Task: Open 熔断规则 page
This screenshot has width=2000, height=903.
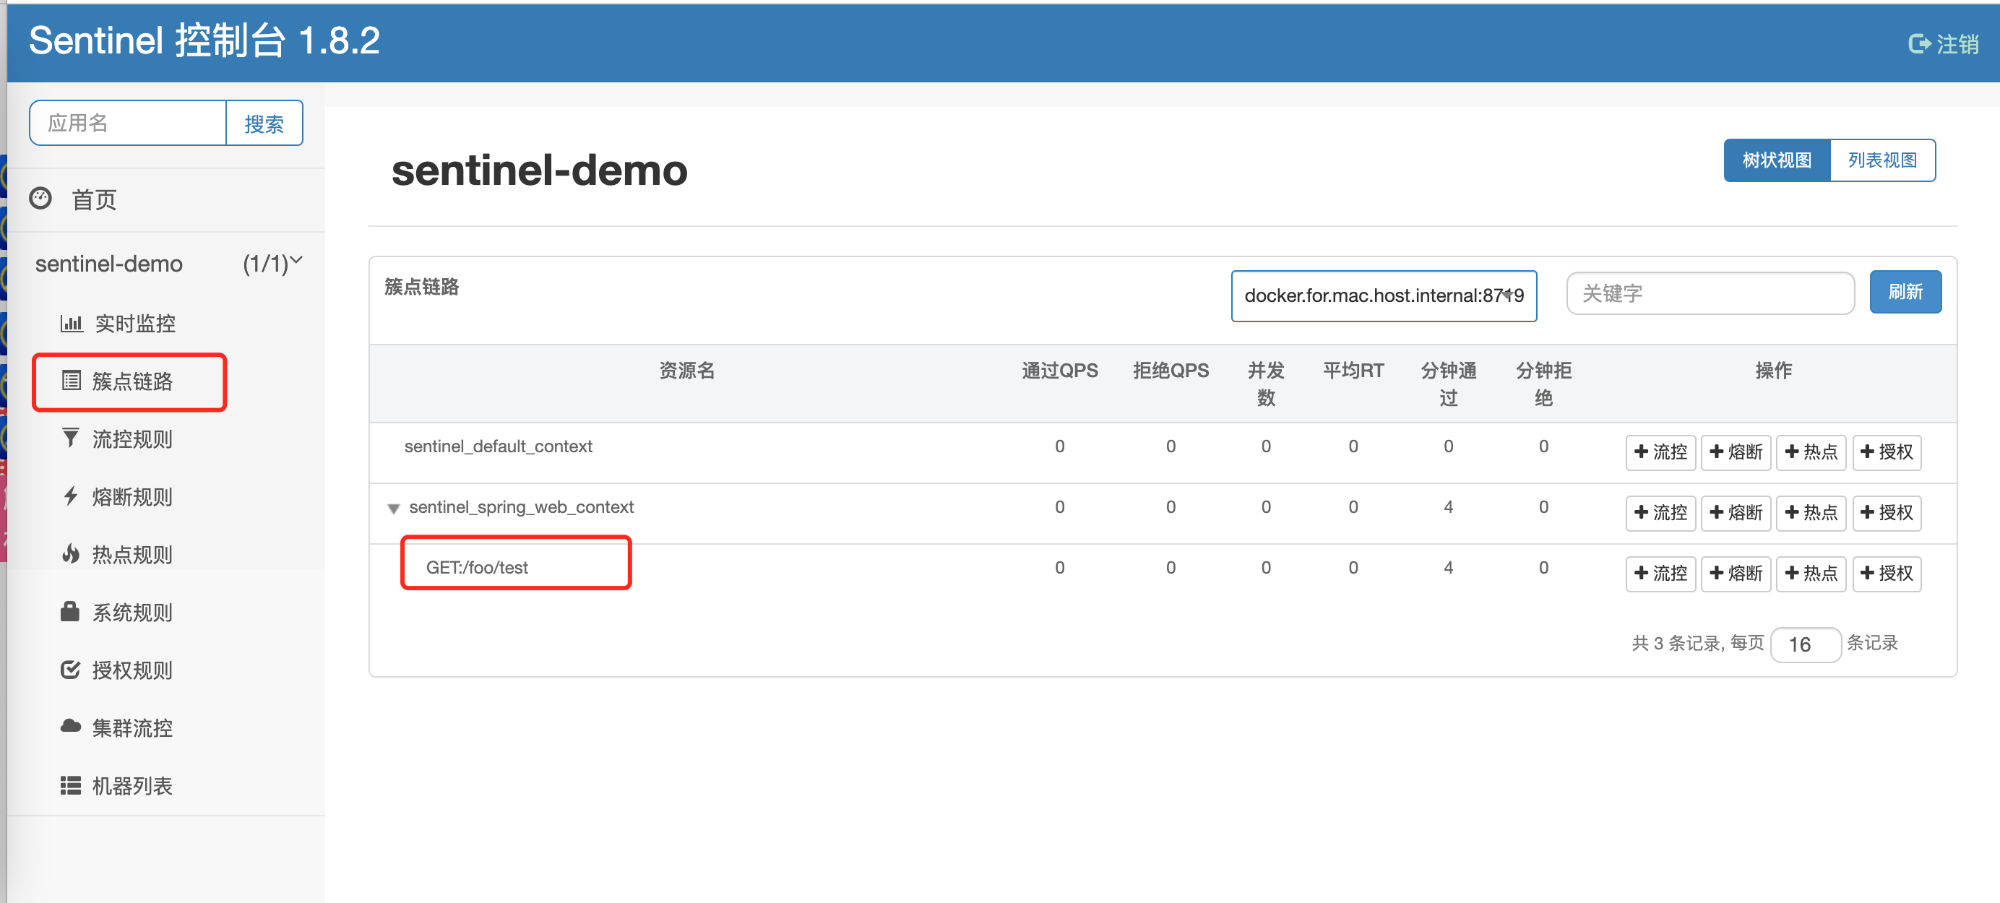Action: point(132,497)
